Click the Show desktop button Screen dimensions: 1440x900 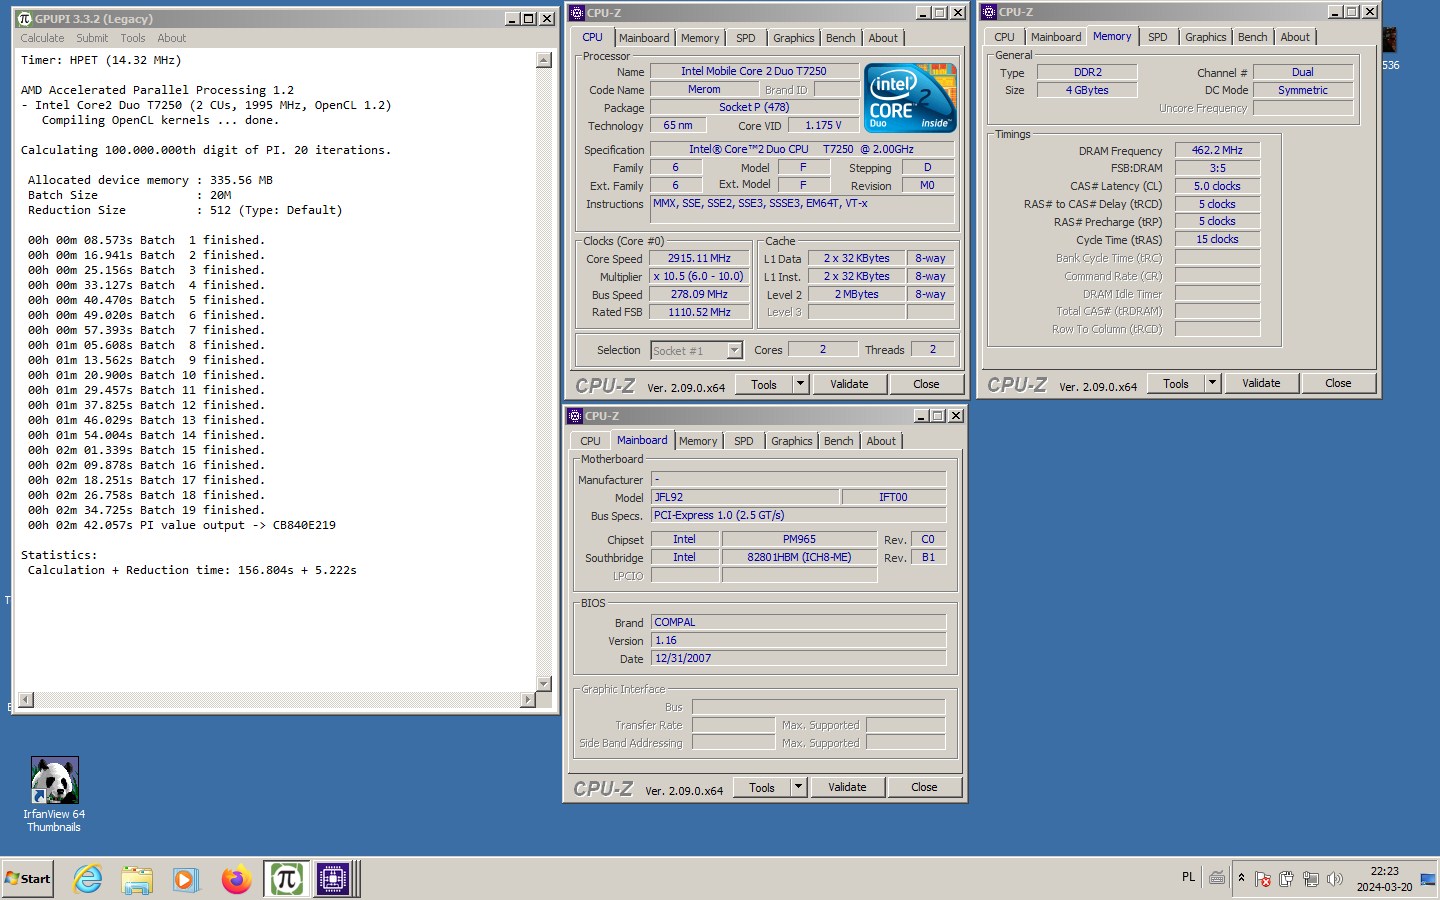pyautogui.click(x=1428, y=879)
